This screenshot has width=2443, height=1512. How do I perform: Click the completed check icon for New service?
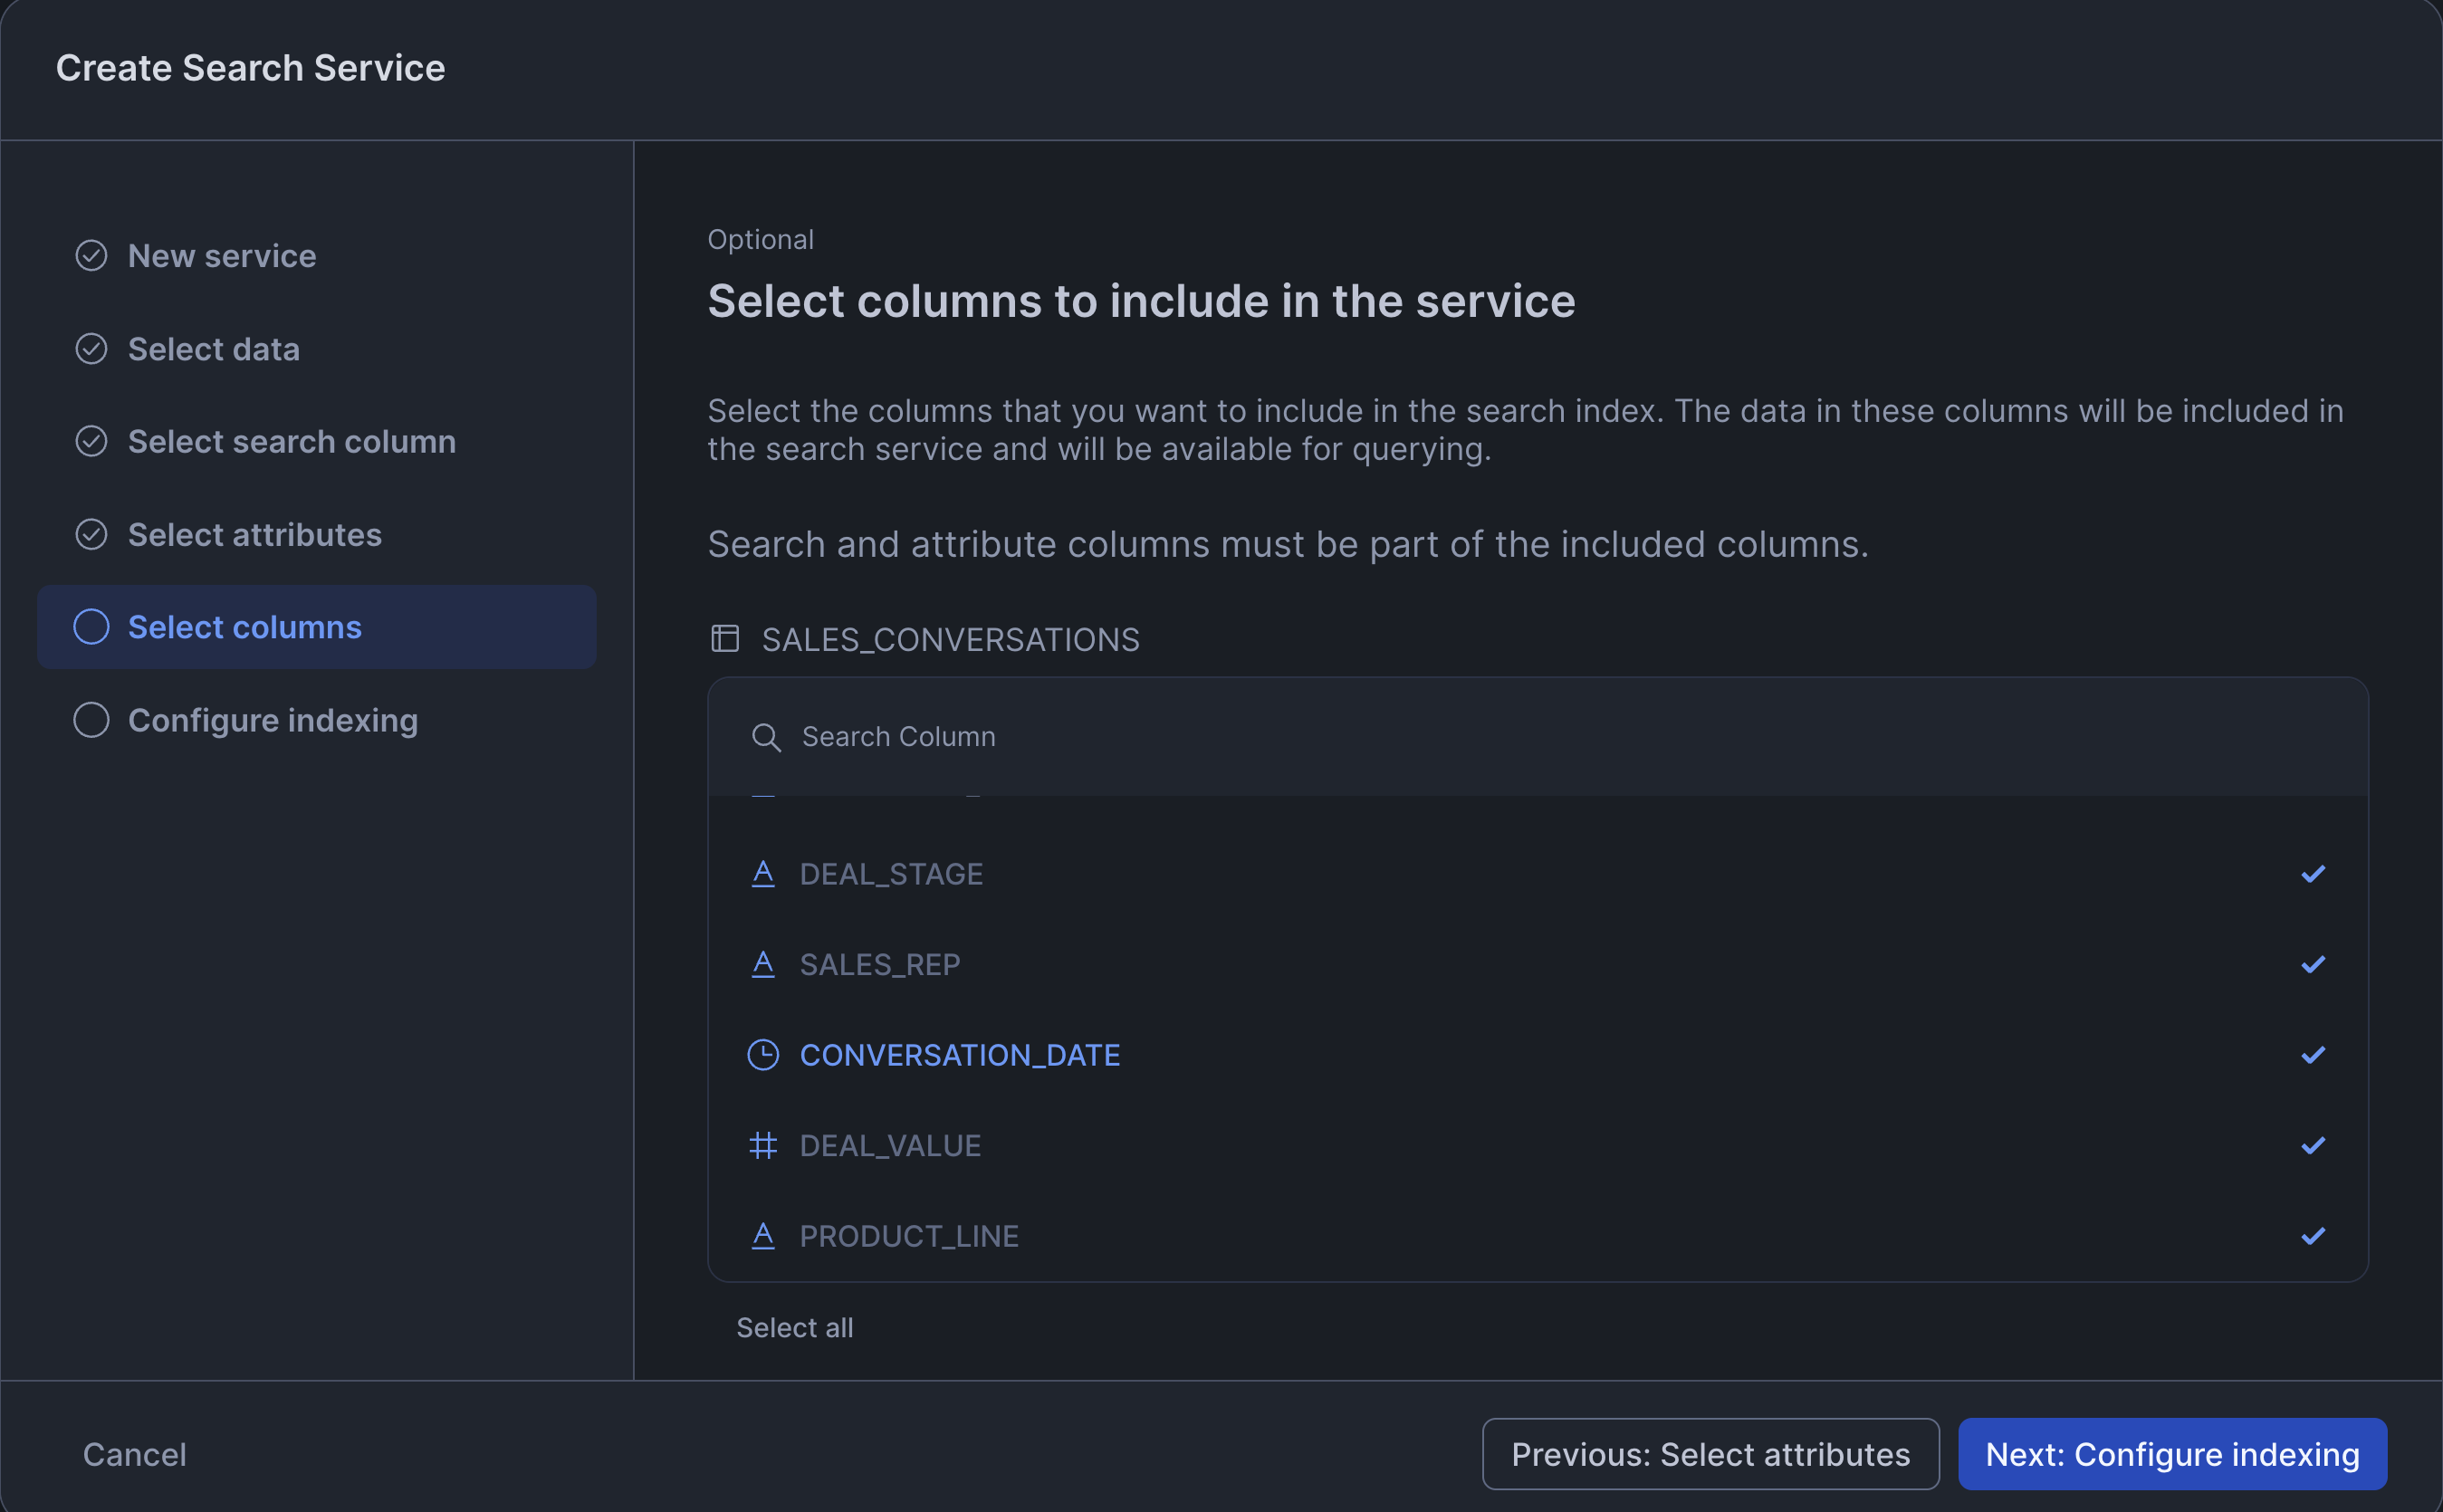(x=91, y=256)
